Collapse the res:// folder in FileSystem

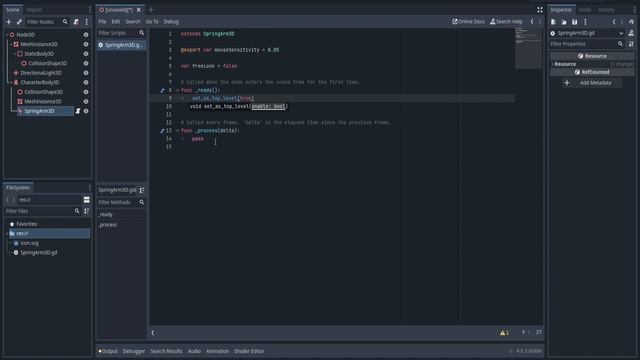[7, 233]
